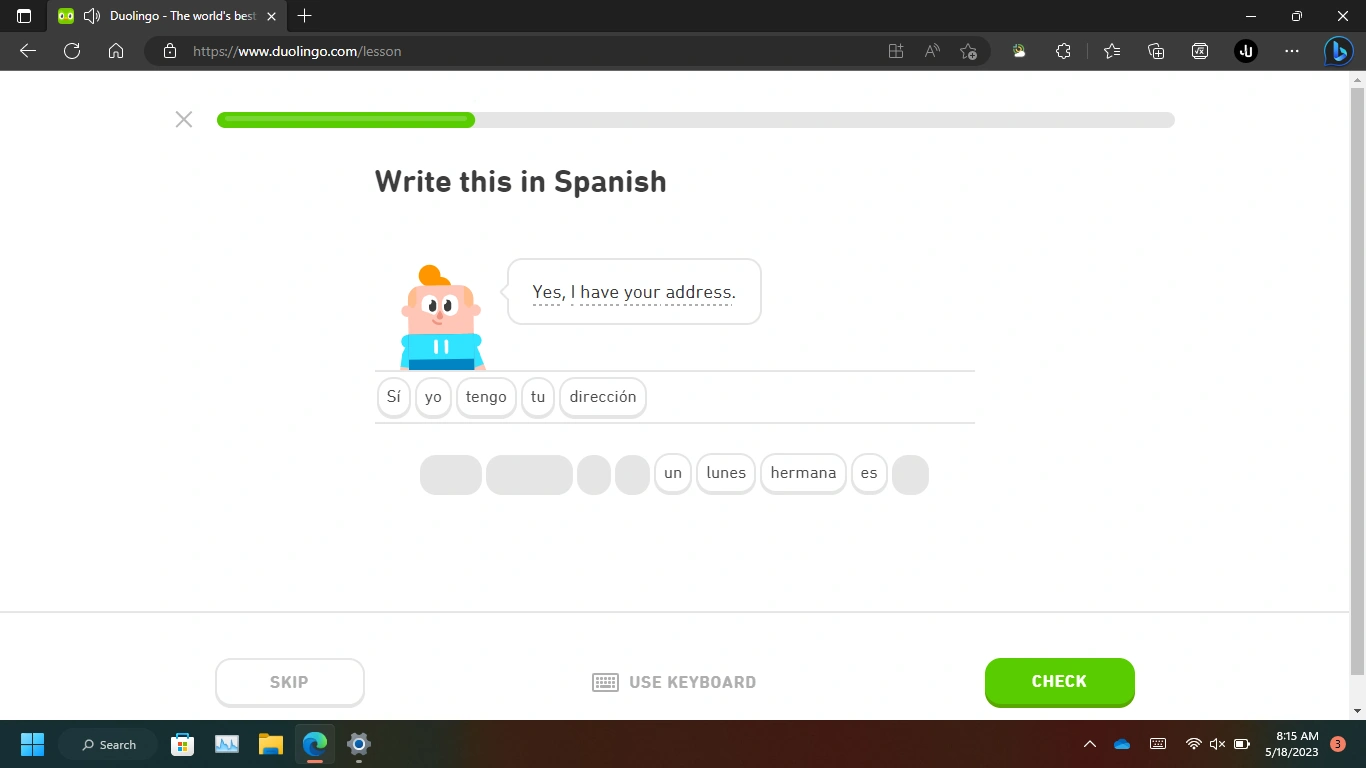Image resolution: width=1366 pixels, height=768 pixels.
Task: Click the split screen icon in the toolbar
Action: [x=895, y=51]
